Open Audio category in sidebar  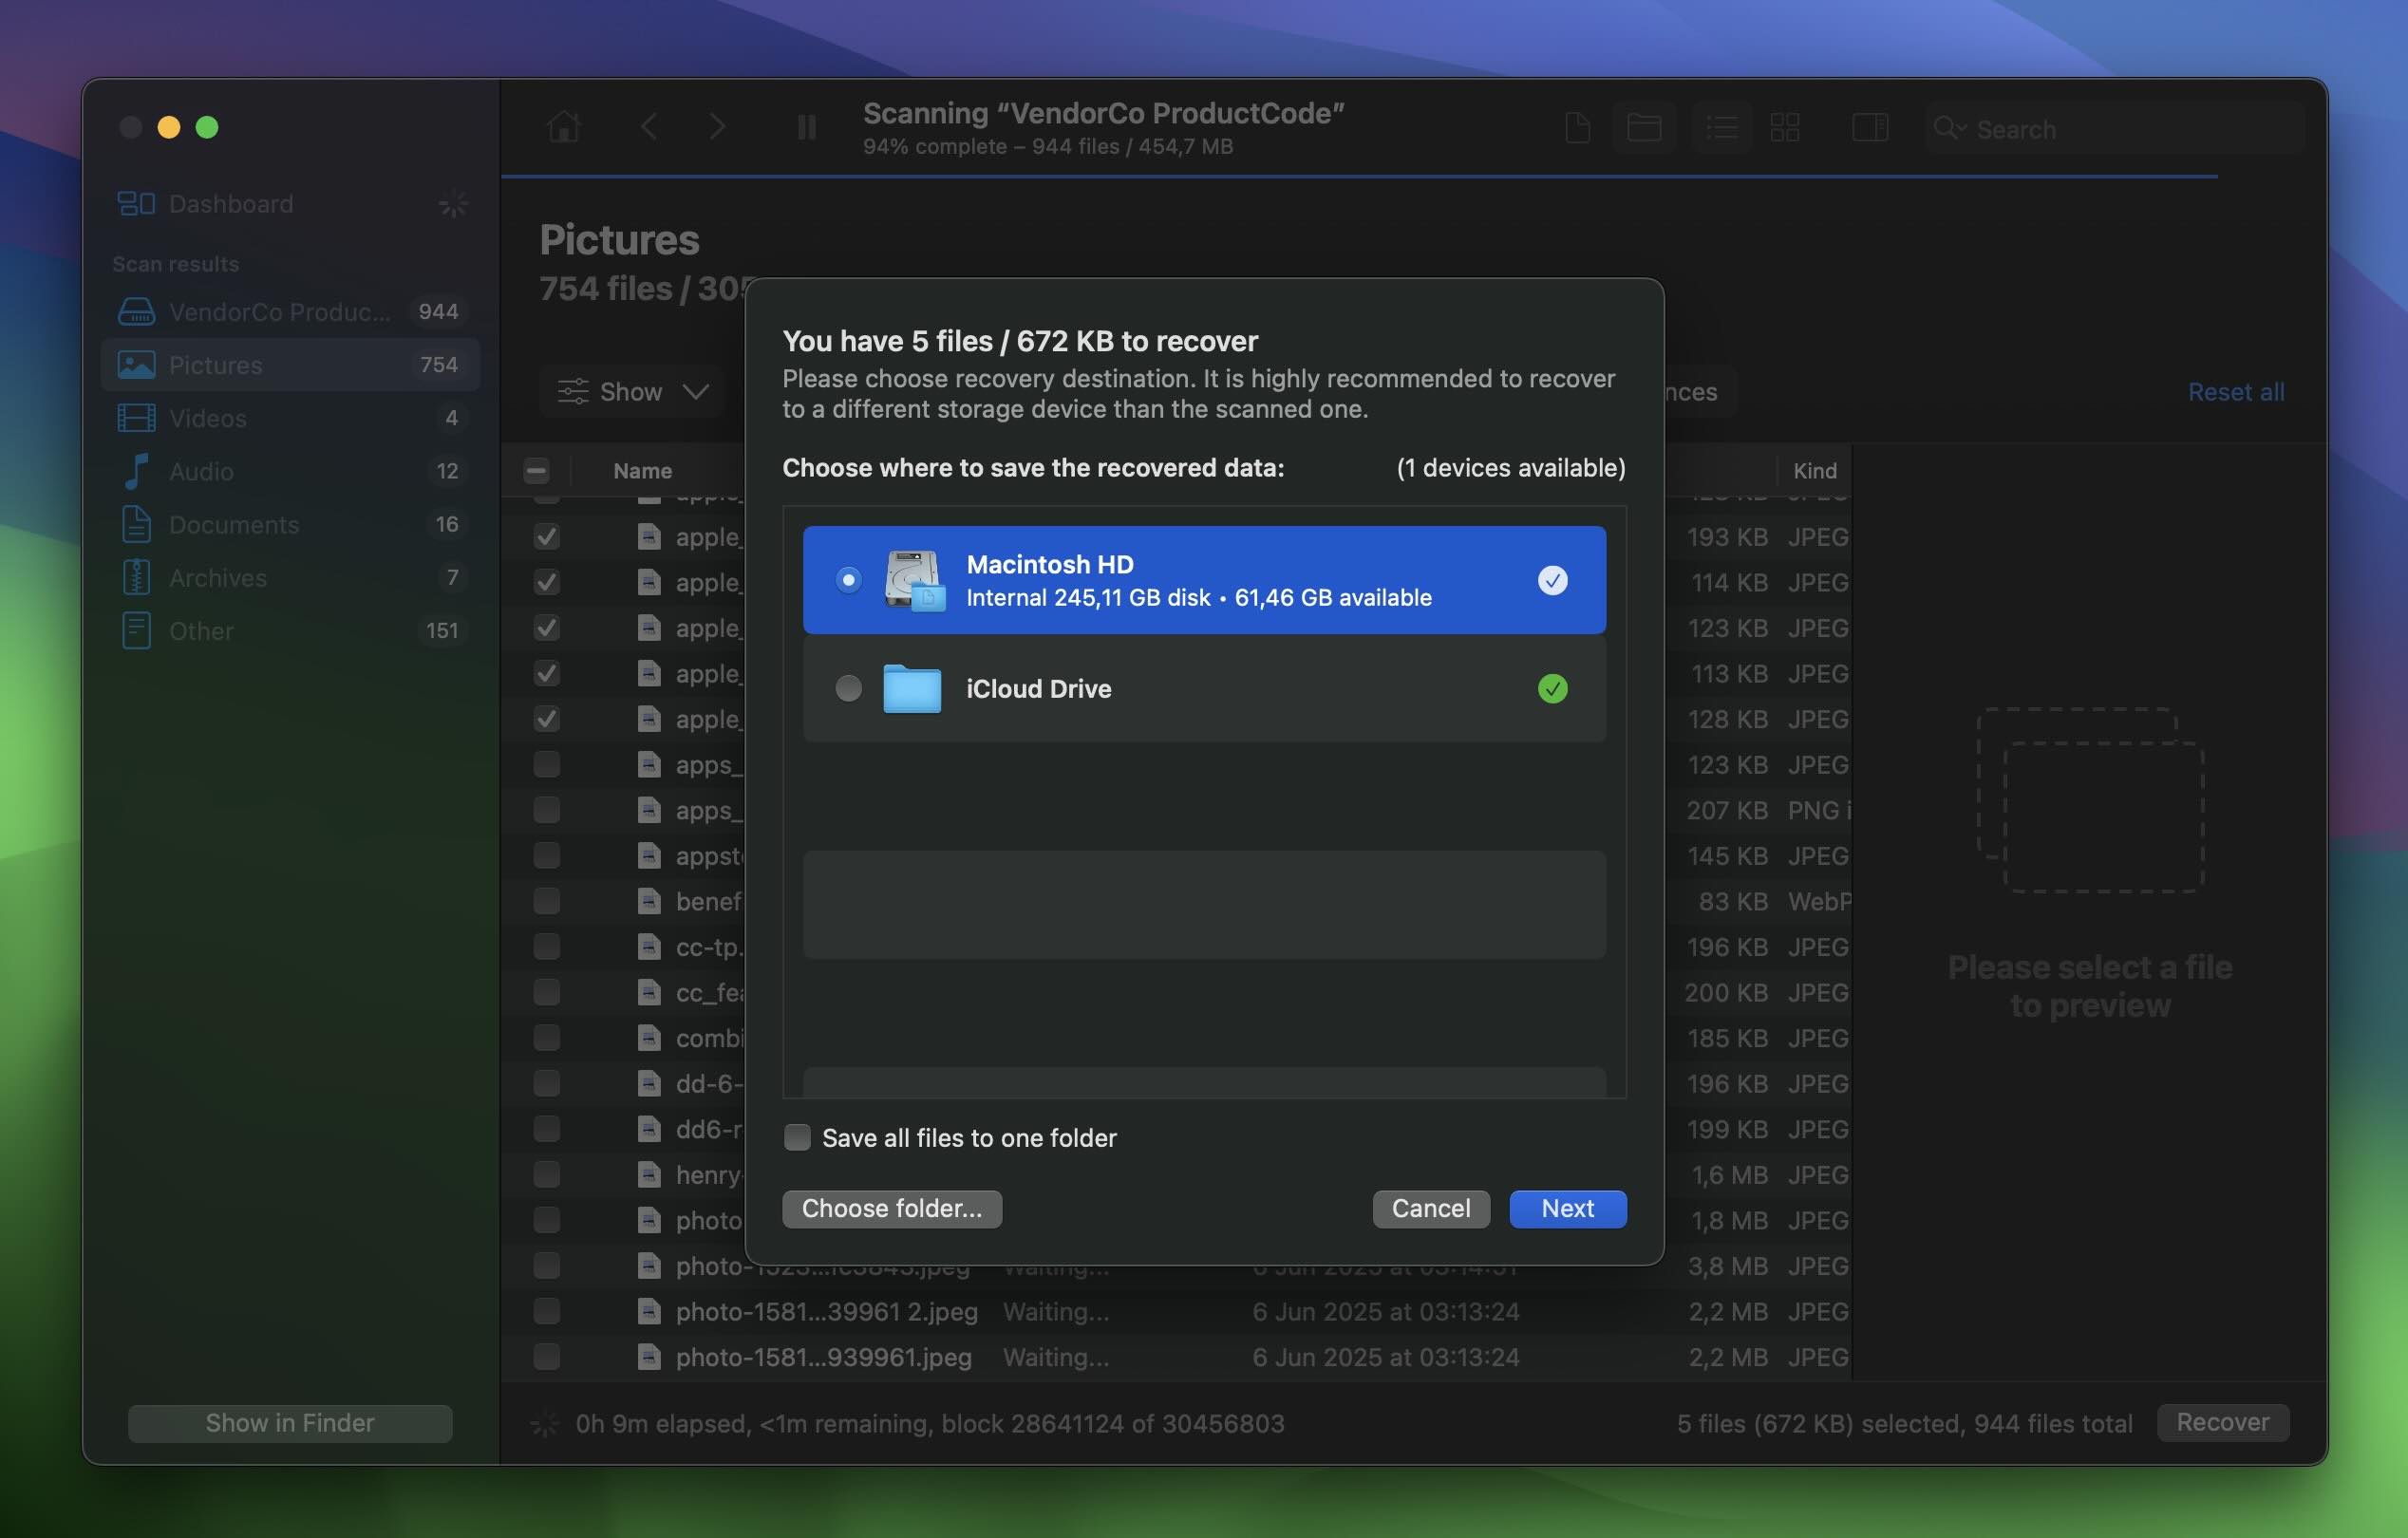tap(290, 471)
